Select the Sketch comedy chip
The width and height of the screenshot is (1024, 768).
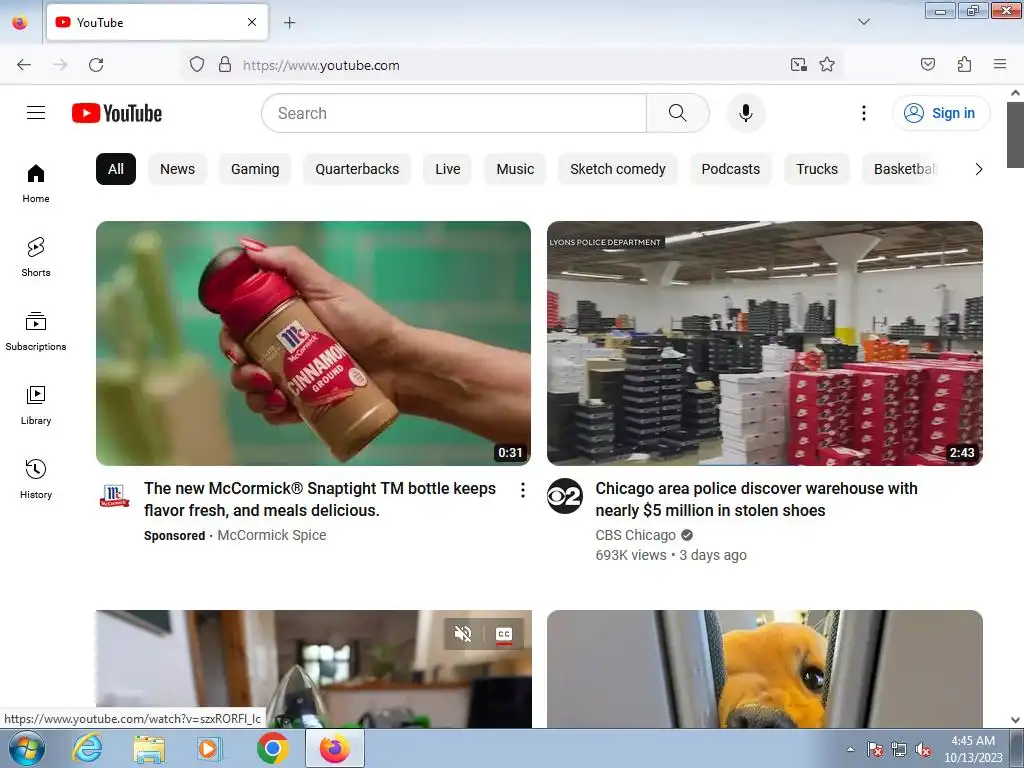pos(618,169)
